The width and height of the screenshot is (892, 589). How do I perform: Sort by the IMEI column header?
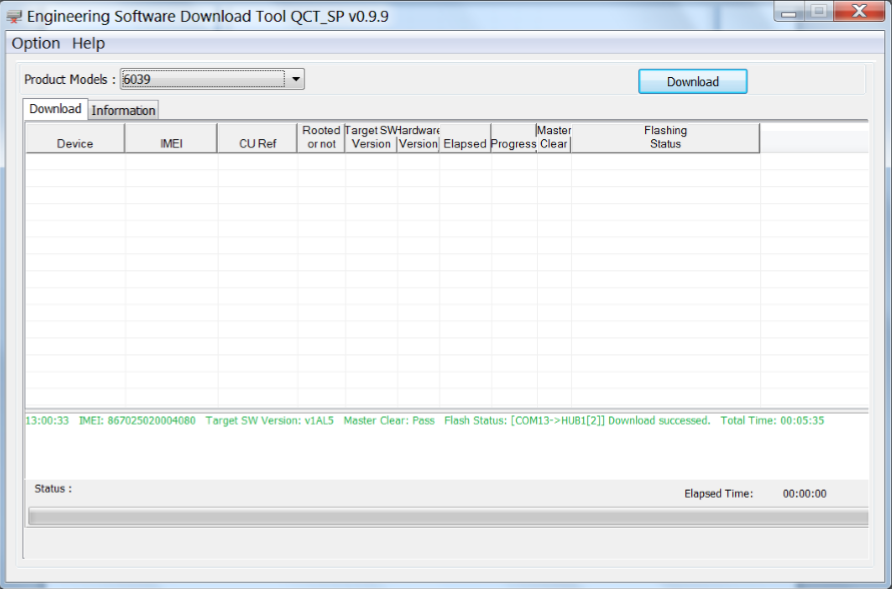coord(171,138)
